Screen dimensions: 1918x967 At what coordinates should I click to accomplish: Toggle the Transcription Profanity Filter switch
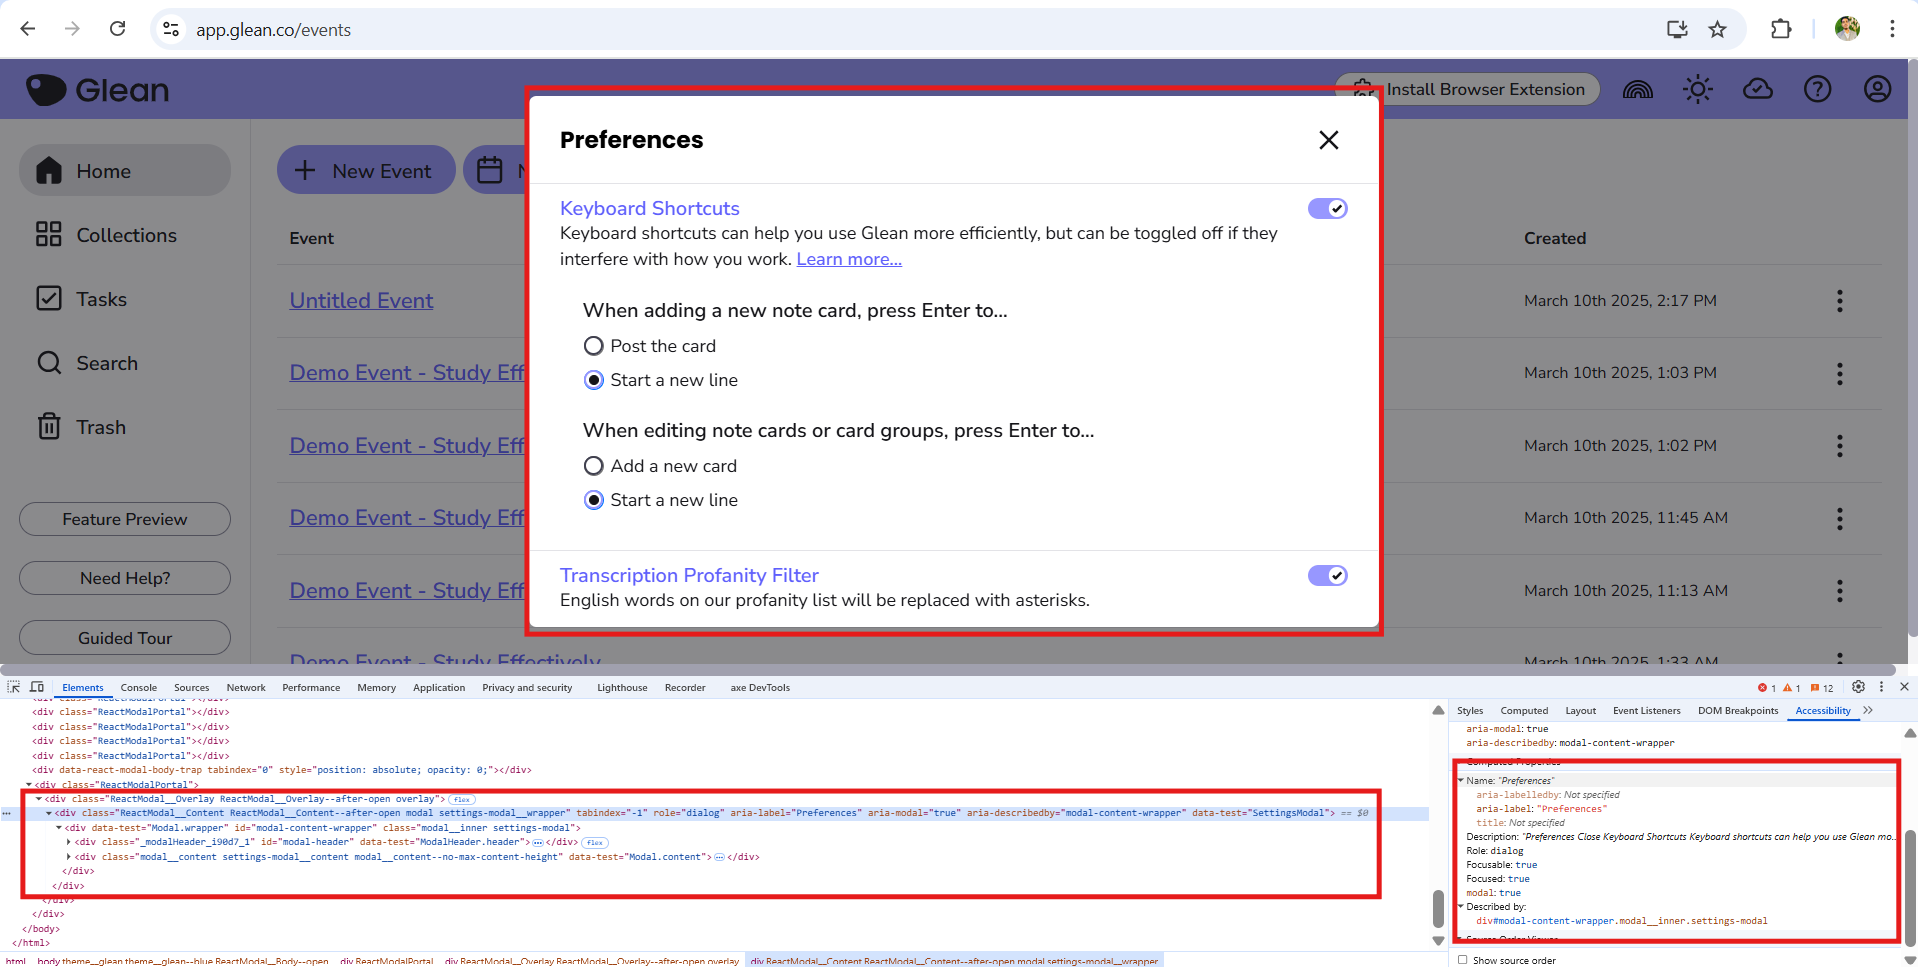1327,575
